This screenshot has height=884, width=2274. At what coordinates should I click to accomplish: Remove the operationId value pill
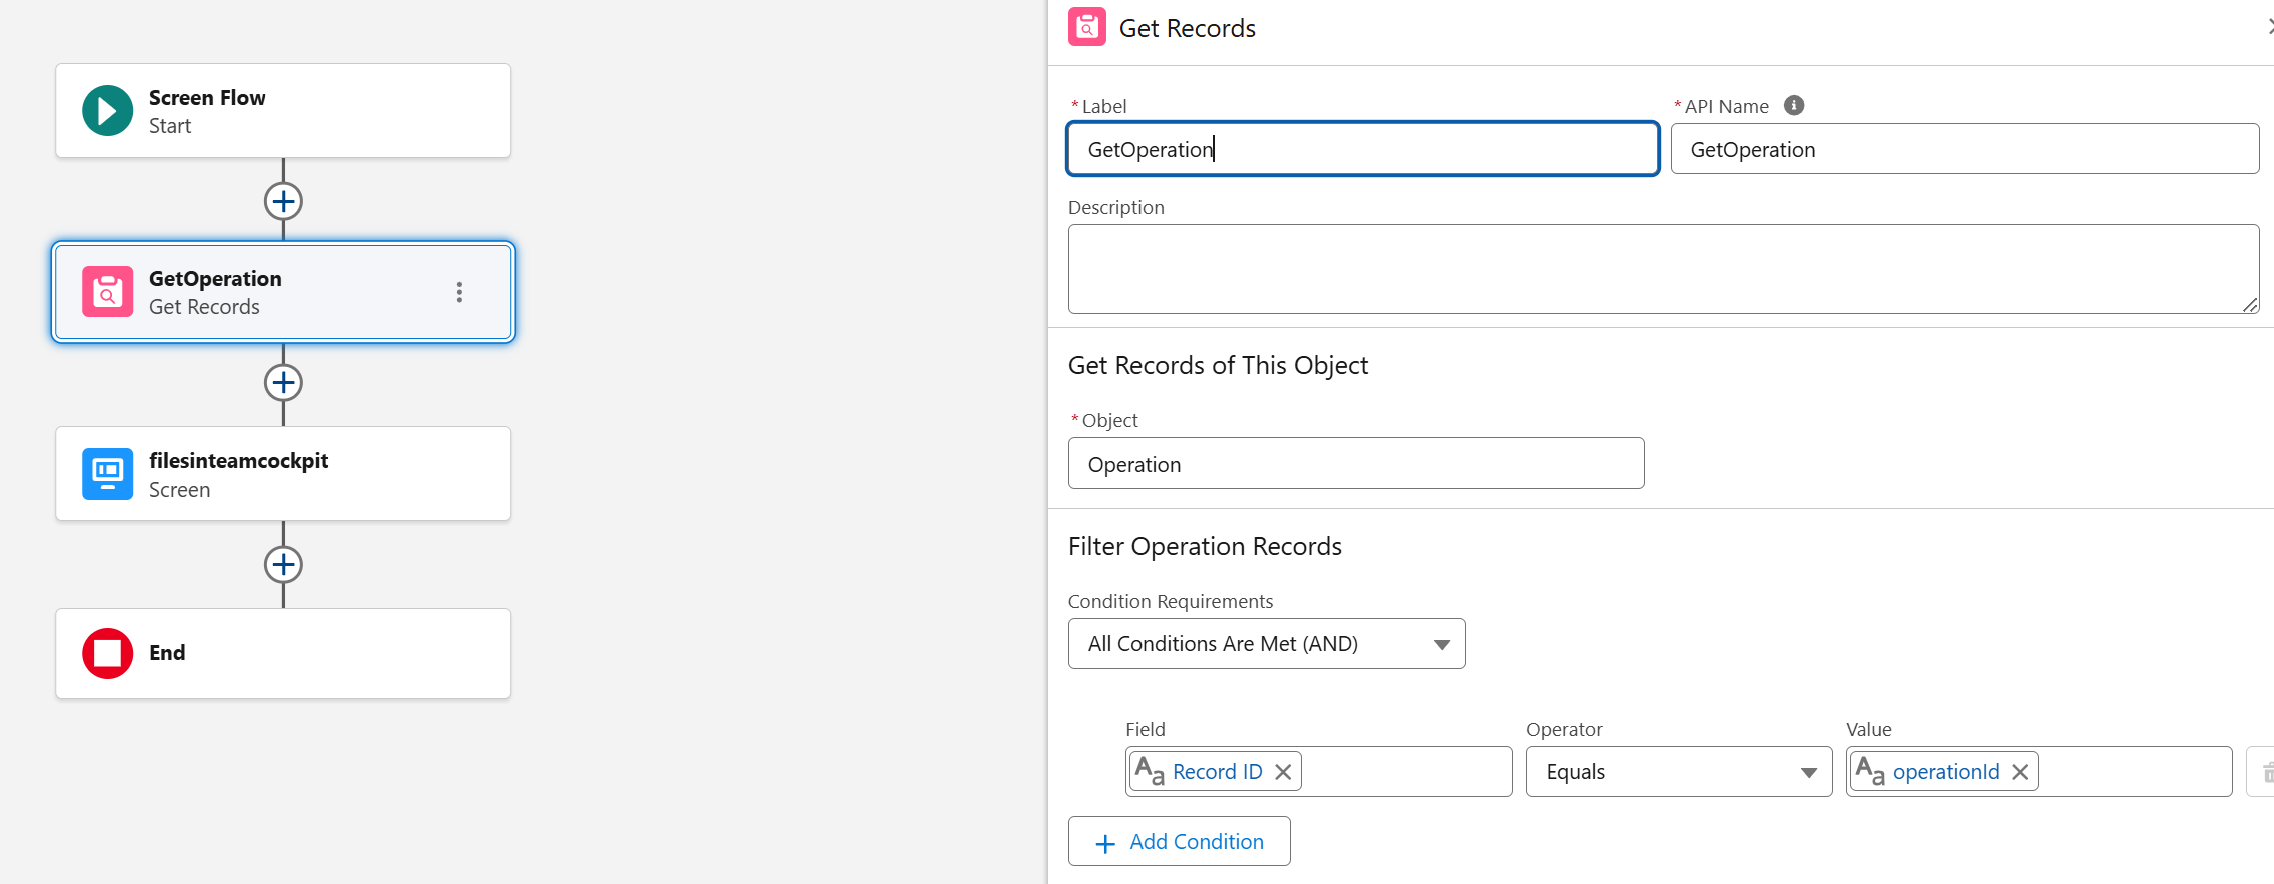pyautogui.click(x=2020, y=772)
